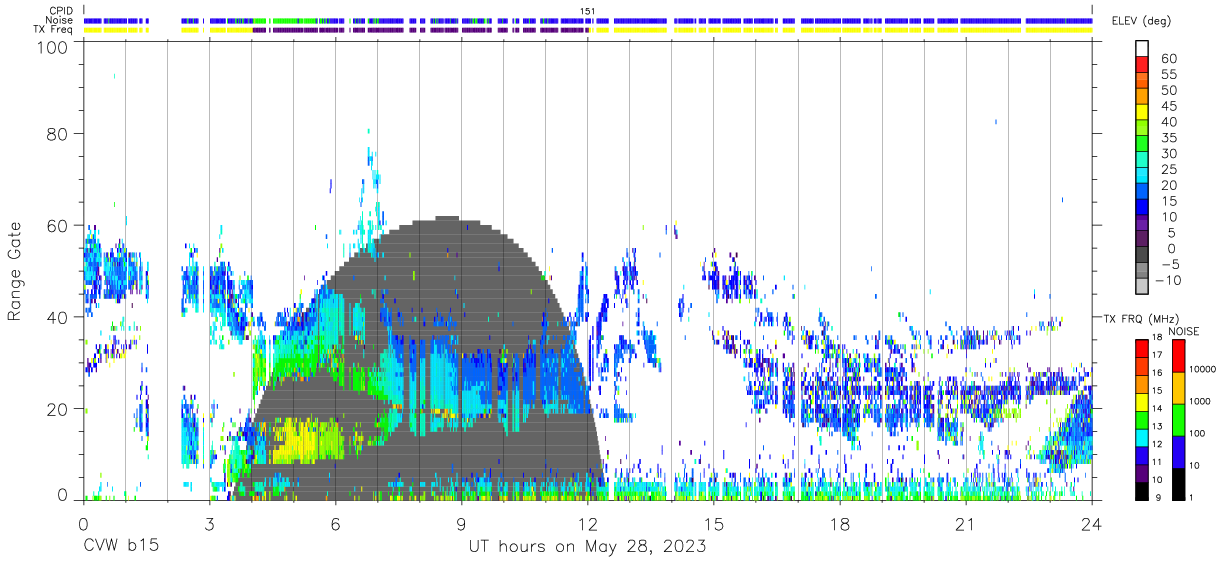Pick the green 13–14 MHz TX FRQ swatch

(1142, 419)
